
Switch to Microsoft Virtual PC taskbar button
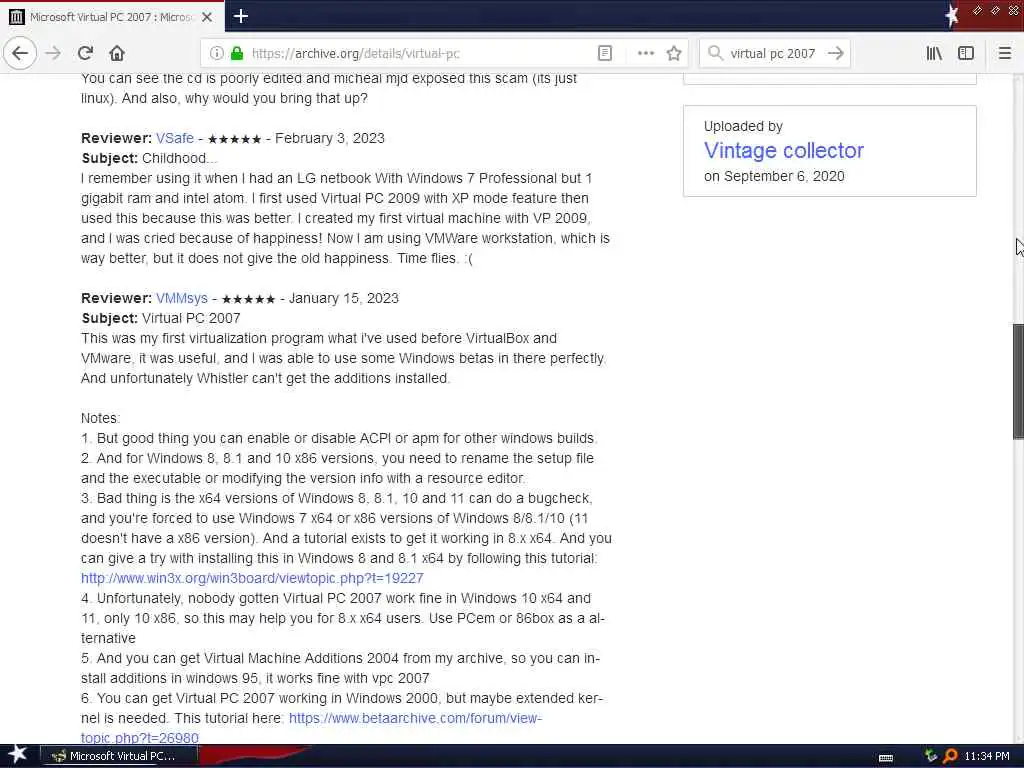[119, 756]
